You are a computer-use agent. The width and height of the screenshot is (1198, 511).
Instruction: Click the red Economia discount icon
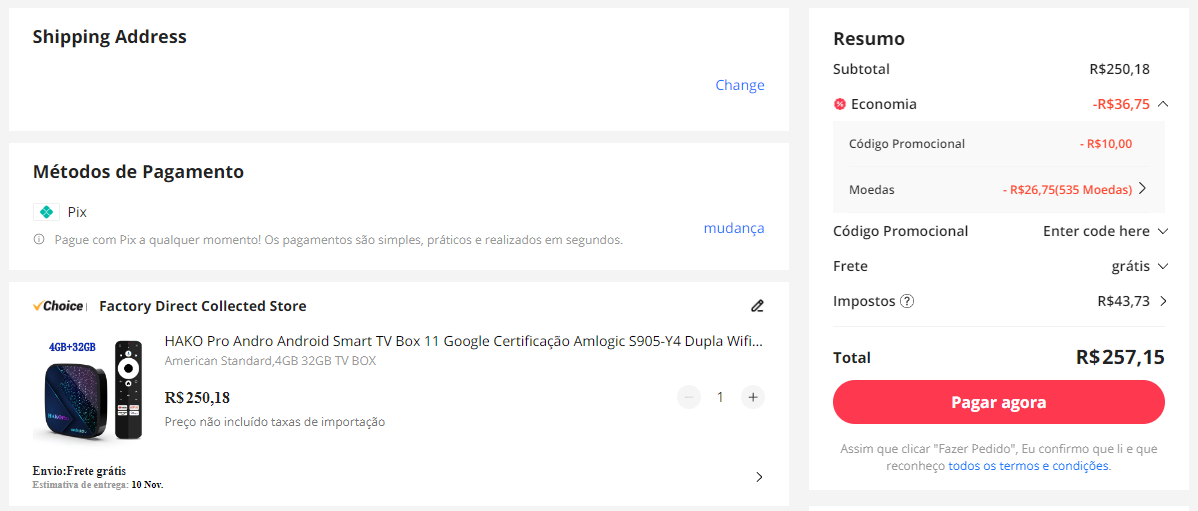(840, 105)
